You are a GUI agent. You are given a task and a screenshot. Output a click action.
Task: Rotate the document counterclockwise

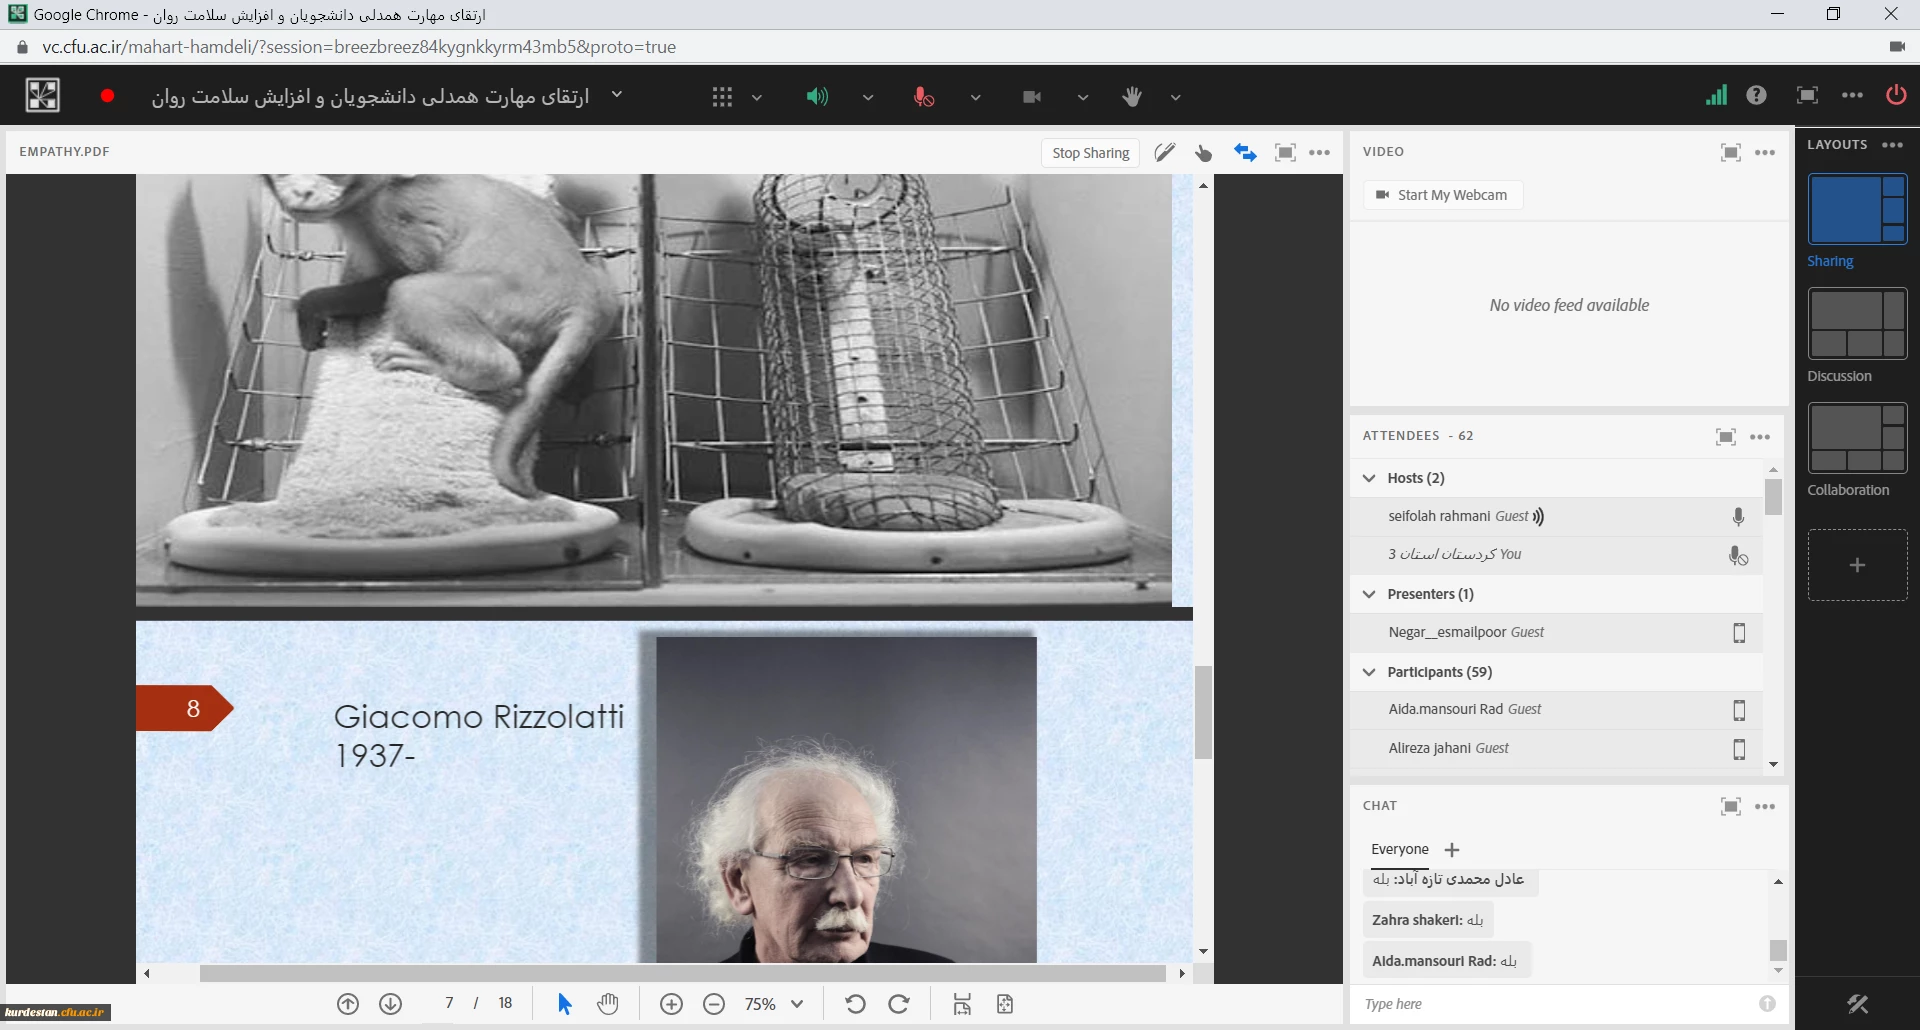855,1004
